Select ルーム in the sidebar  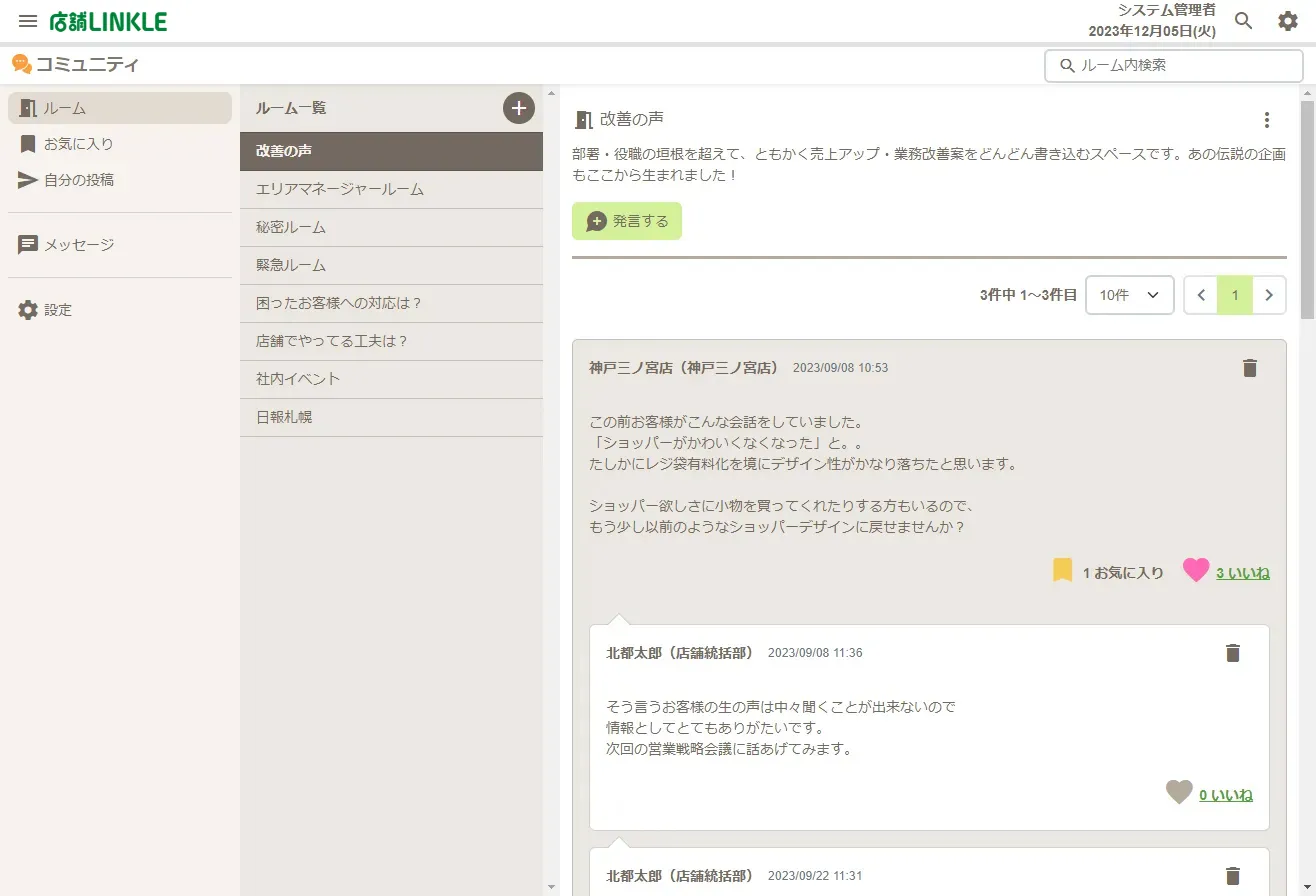point(120,108)
